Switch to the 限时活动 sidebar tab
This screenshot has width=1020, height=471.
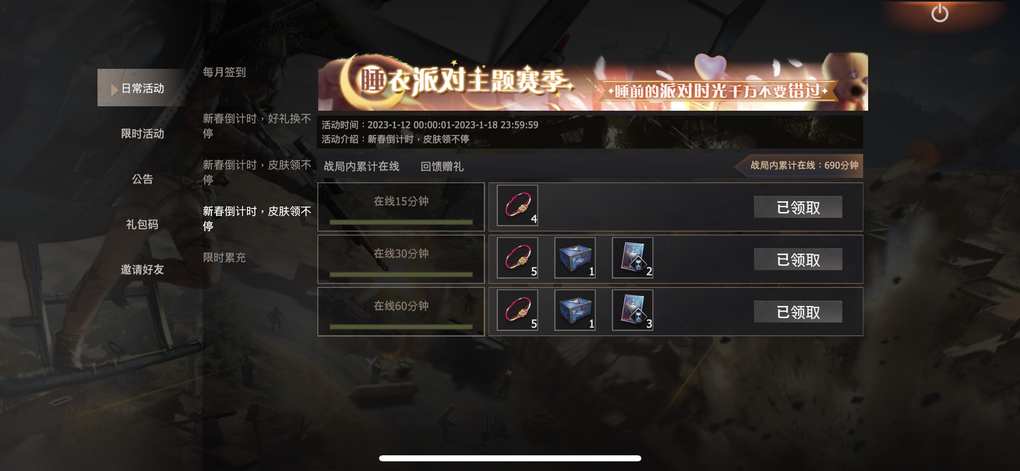pyautogui.click(x=142, y=133)
